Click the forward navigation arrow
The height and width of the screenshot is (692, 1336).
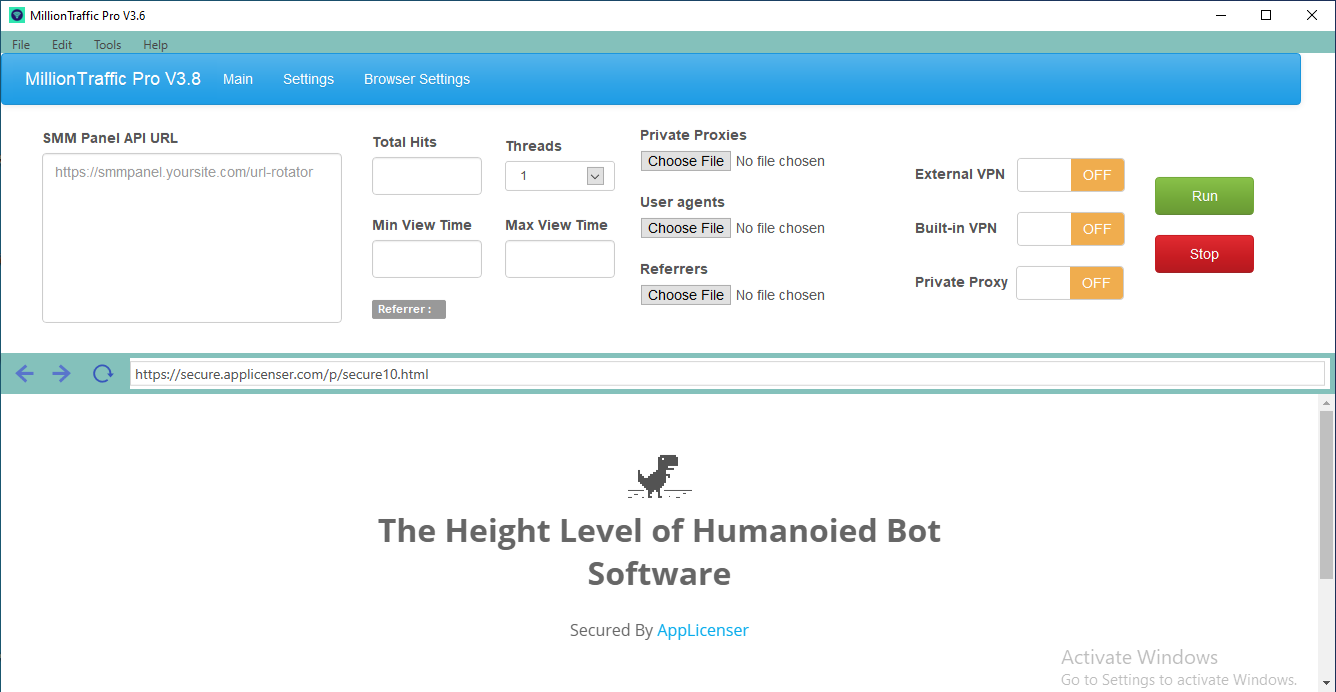pos(61,373)
